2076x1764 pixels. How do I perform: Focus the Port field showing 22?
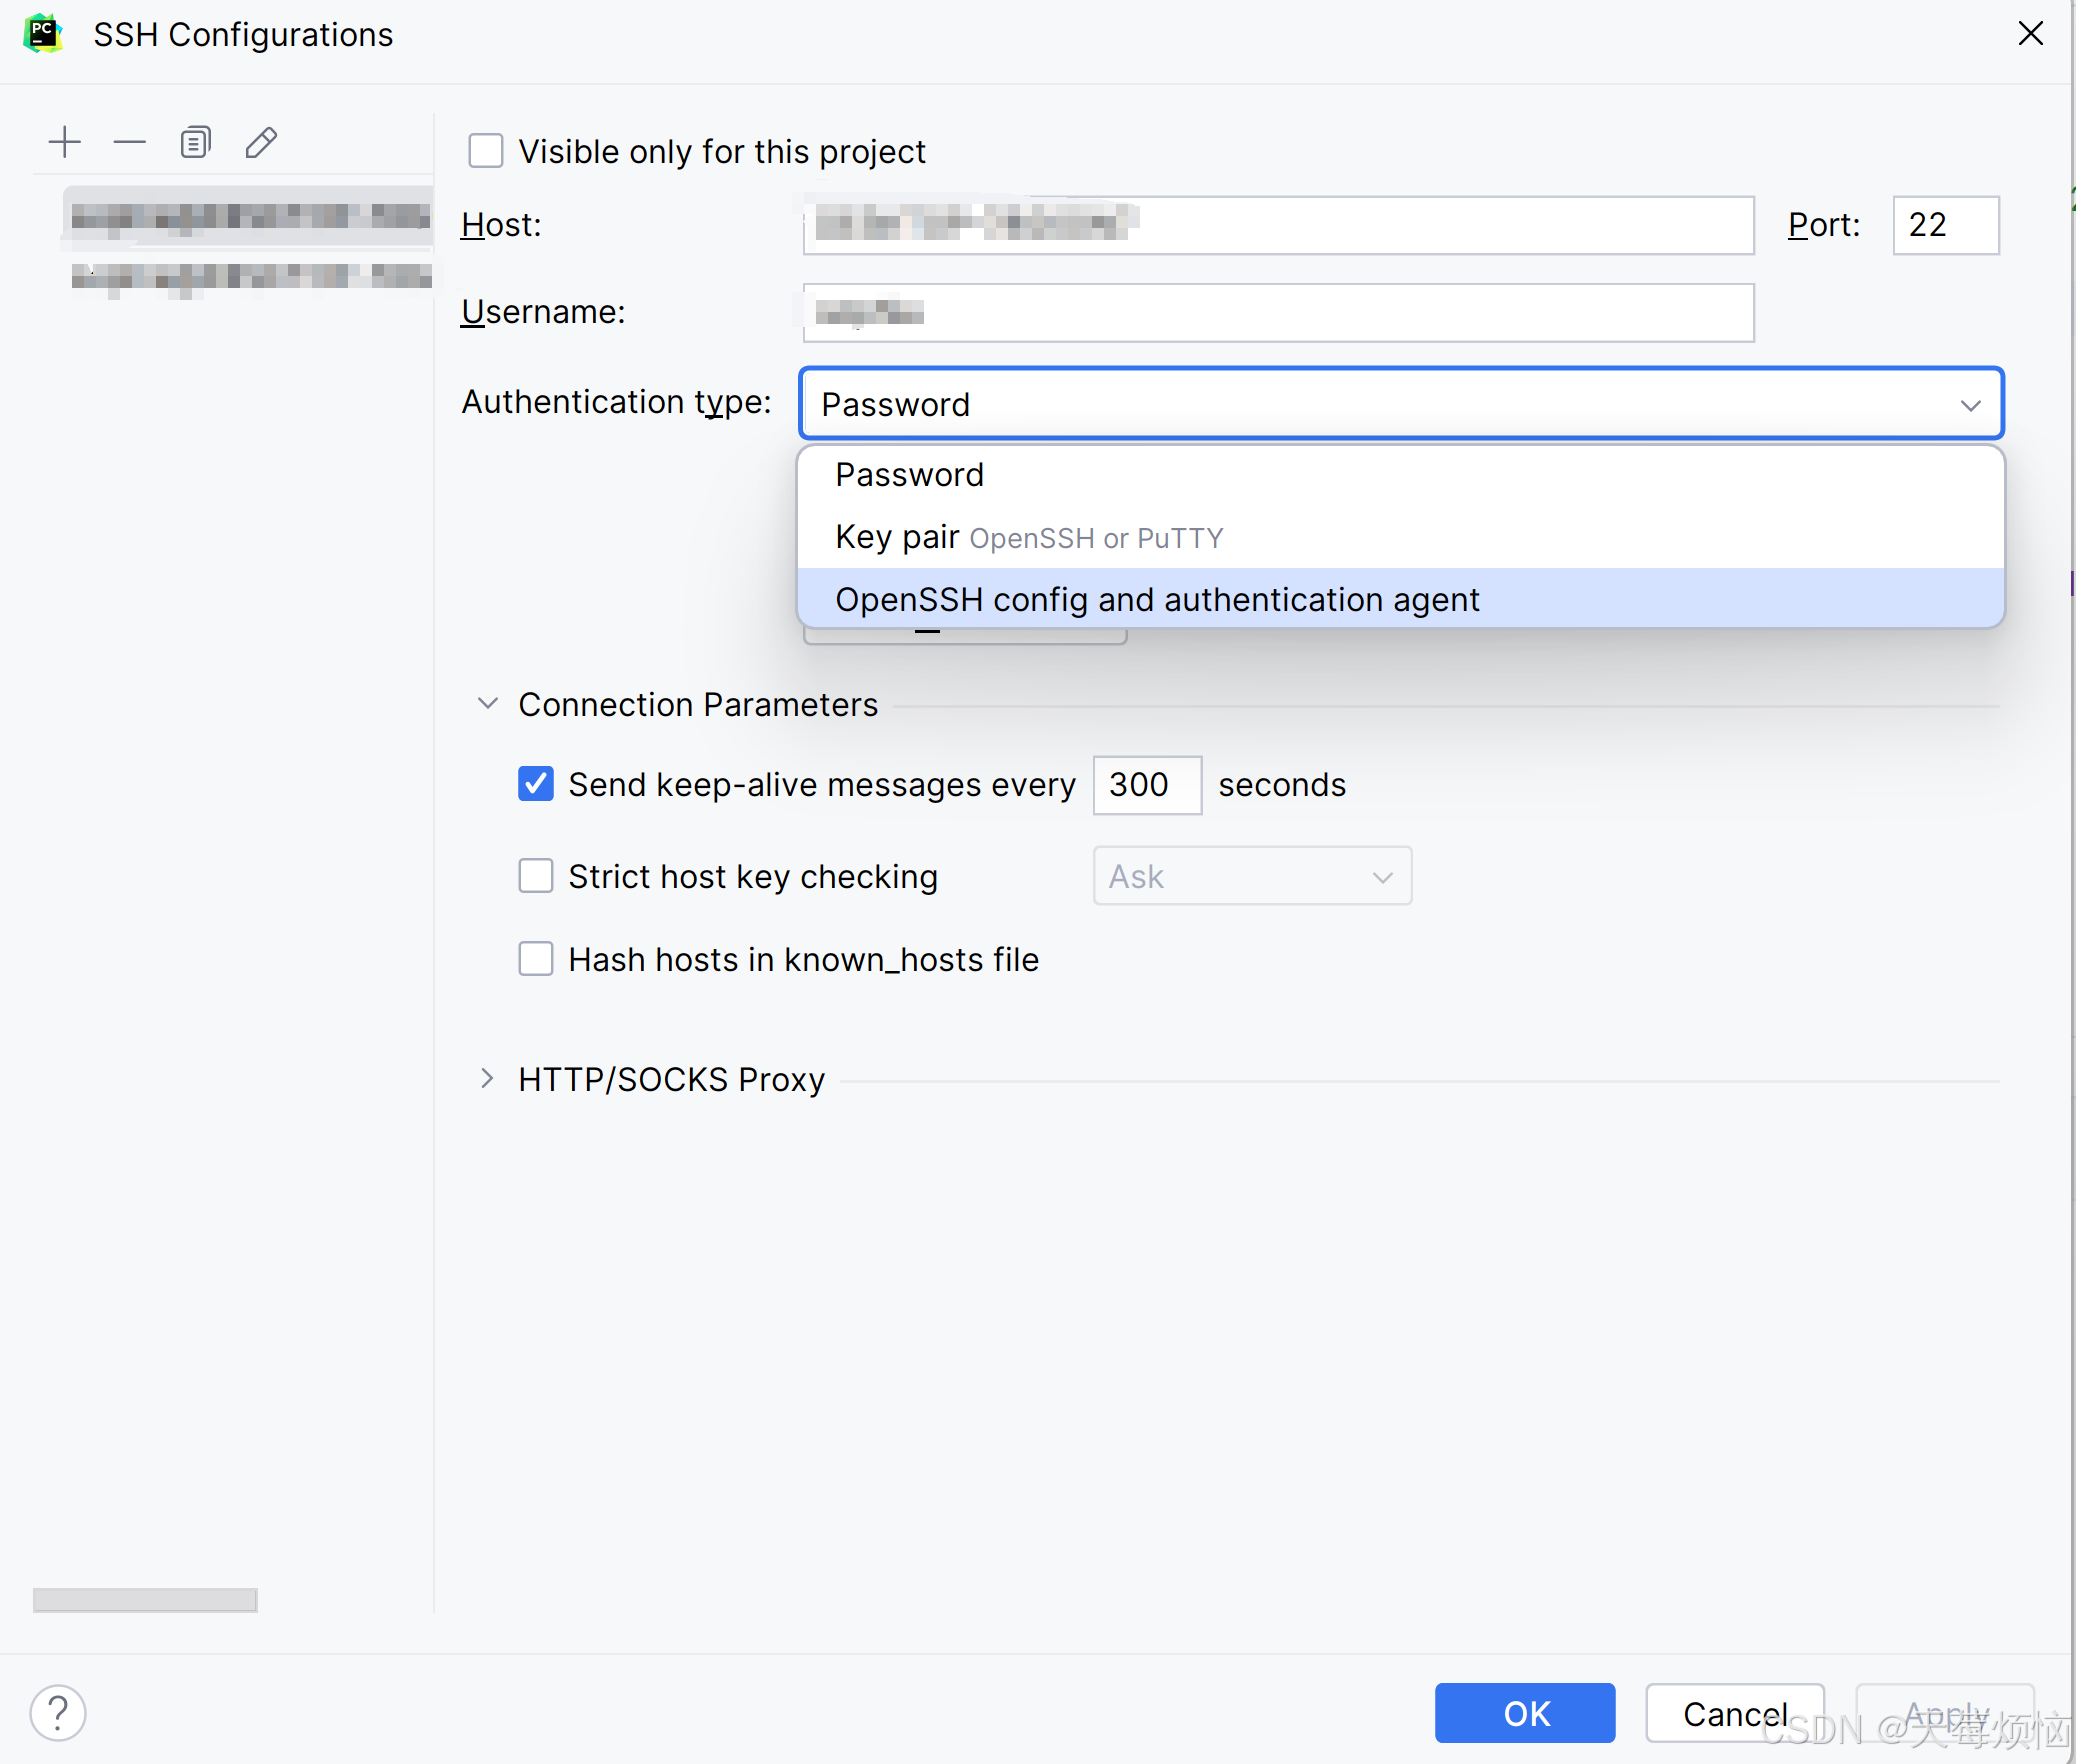click(1946, 225)
